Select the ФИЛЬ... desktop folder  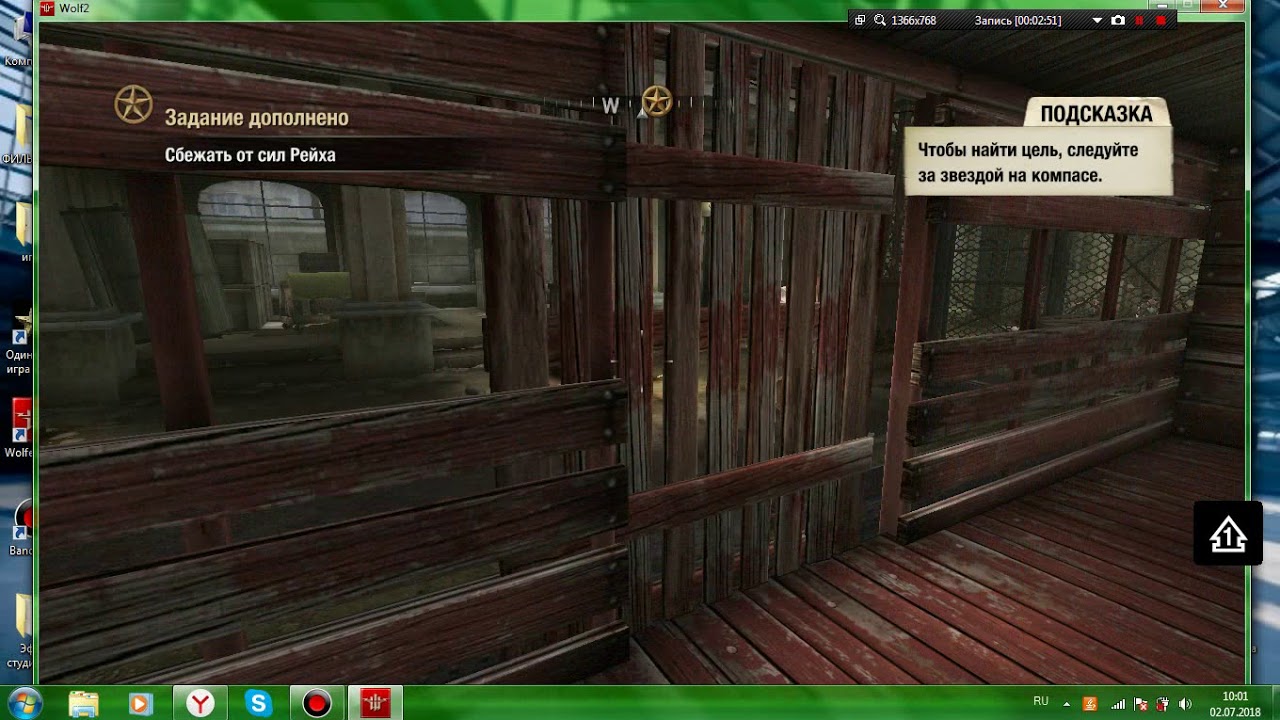coord(18,135)
